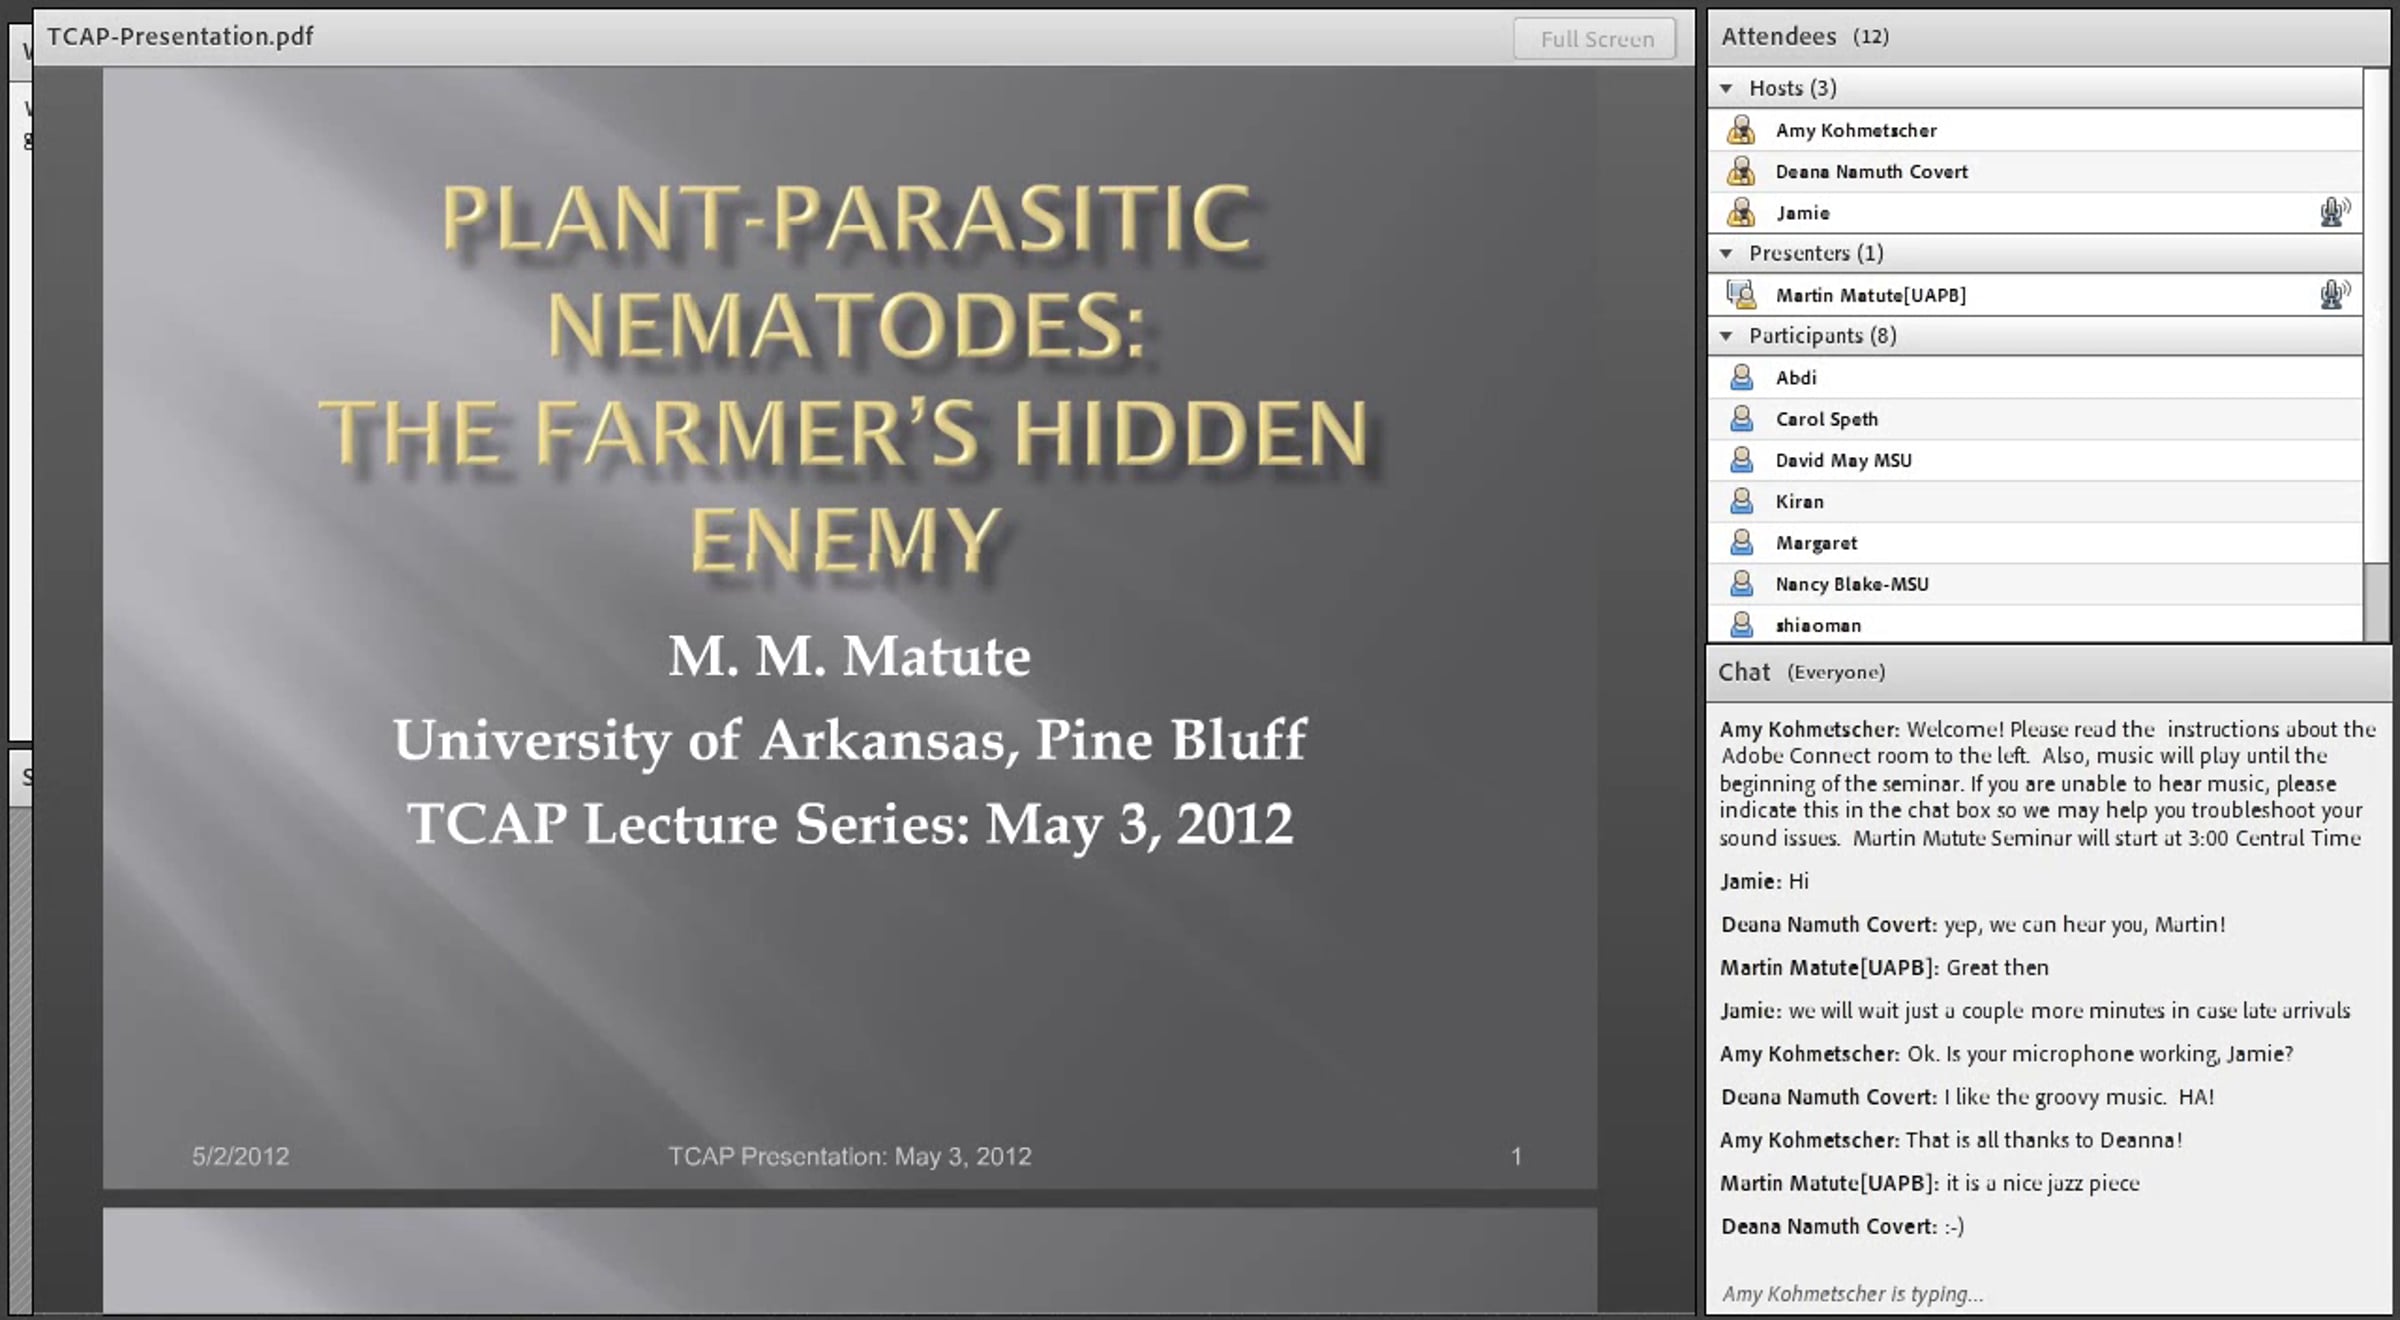Select participant Carol Speth
This screenshot has height=1320, width=2400.
pyautogui.click(x=1827, y=419)
